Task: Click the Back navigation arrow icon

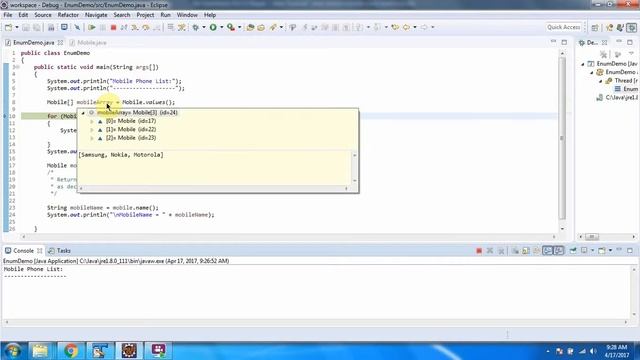Action: [x=406, y=27]
